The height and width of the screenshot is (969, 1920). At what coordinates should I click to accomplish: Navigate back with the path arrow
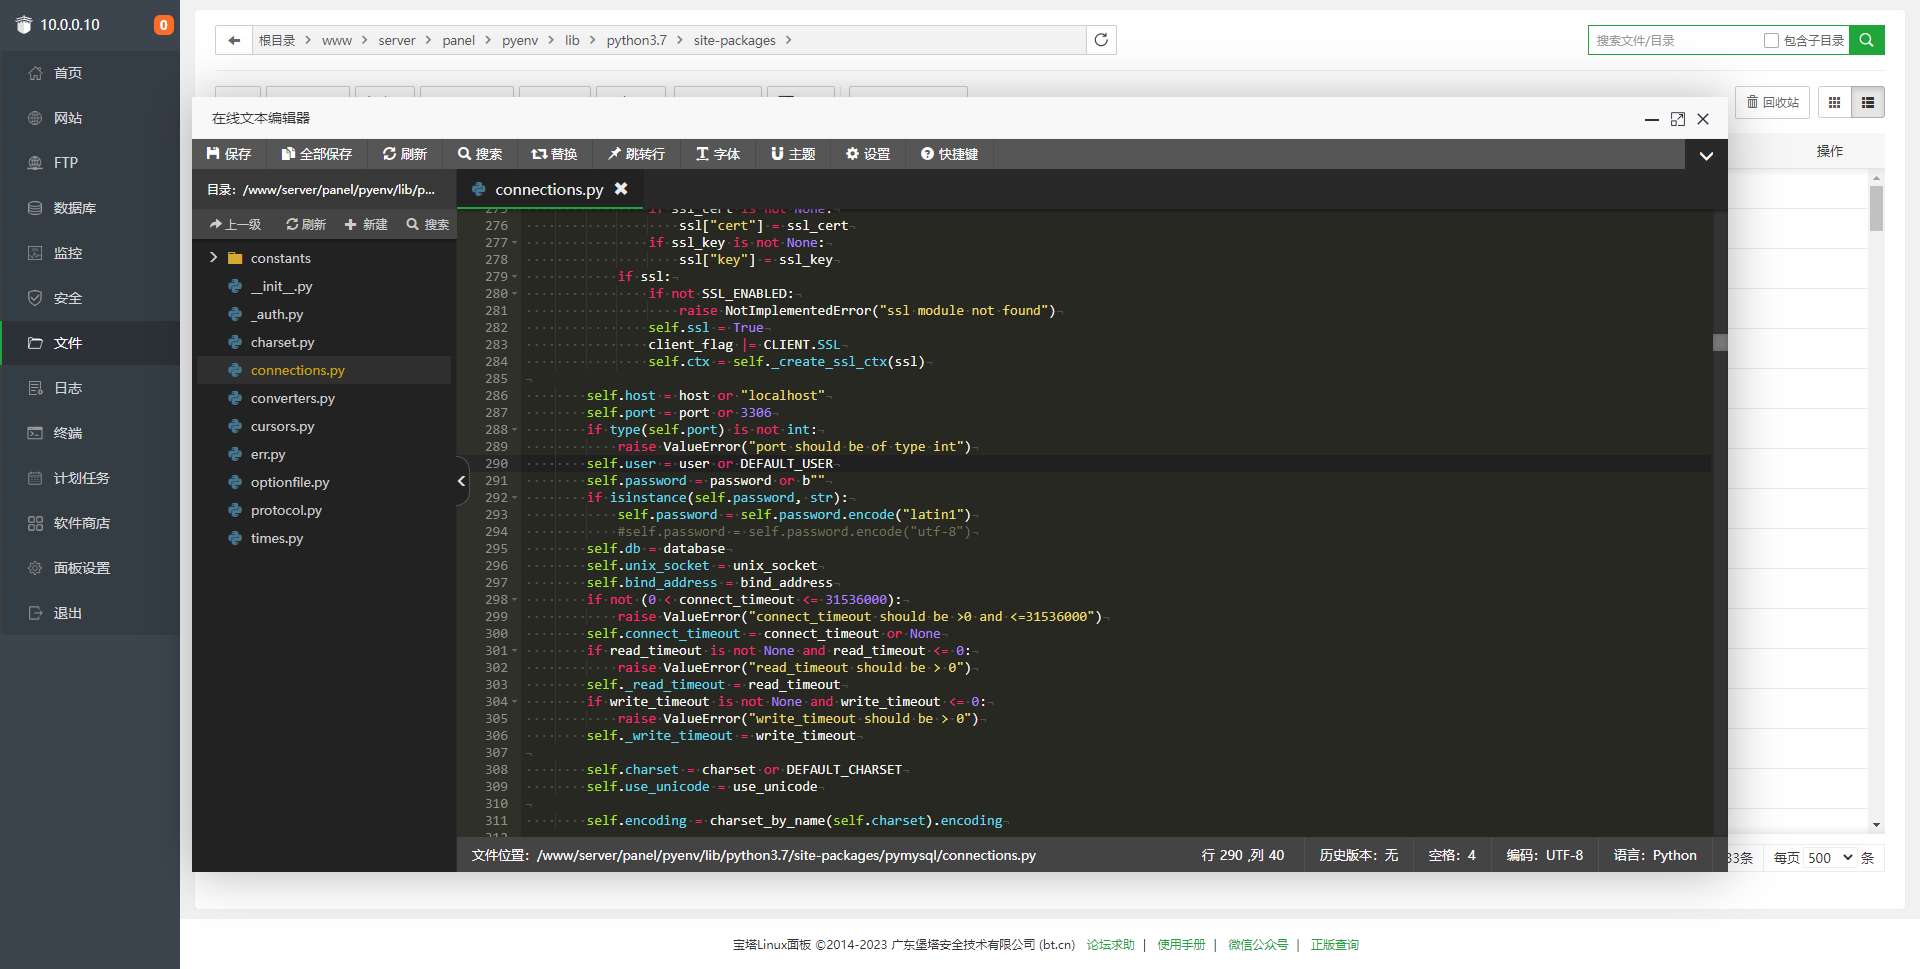(234, 40)
